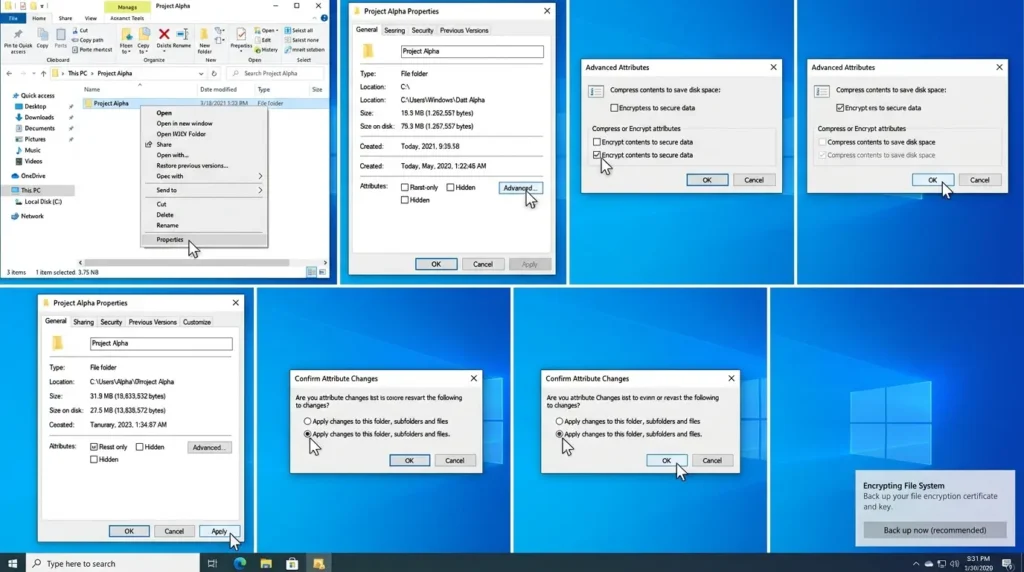
Task: Click Select all in the ribbon
Action: click(x=299, y=31)
